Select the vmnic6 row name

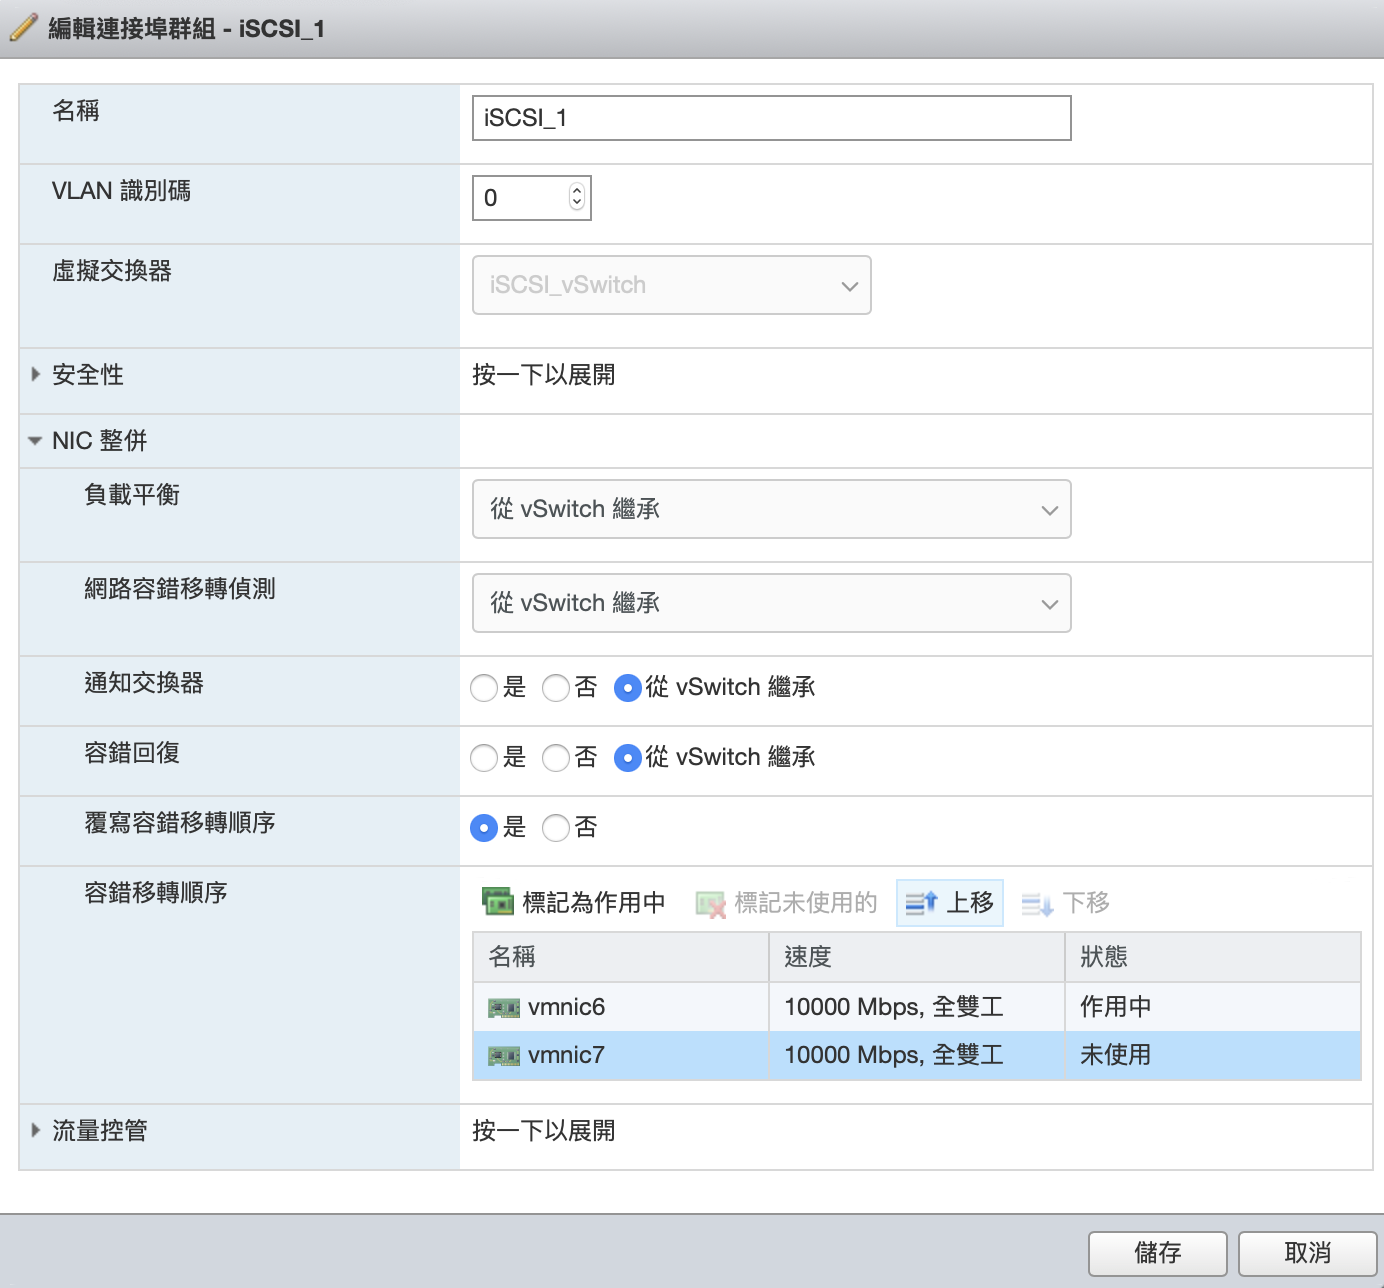pos(566,1007)
